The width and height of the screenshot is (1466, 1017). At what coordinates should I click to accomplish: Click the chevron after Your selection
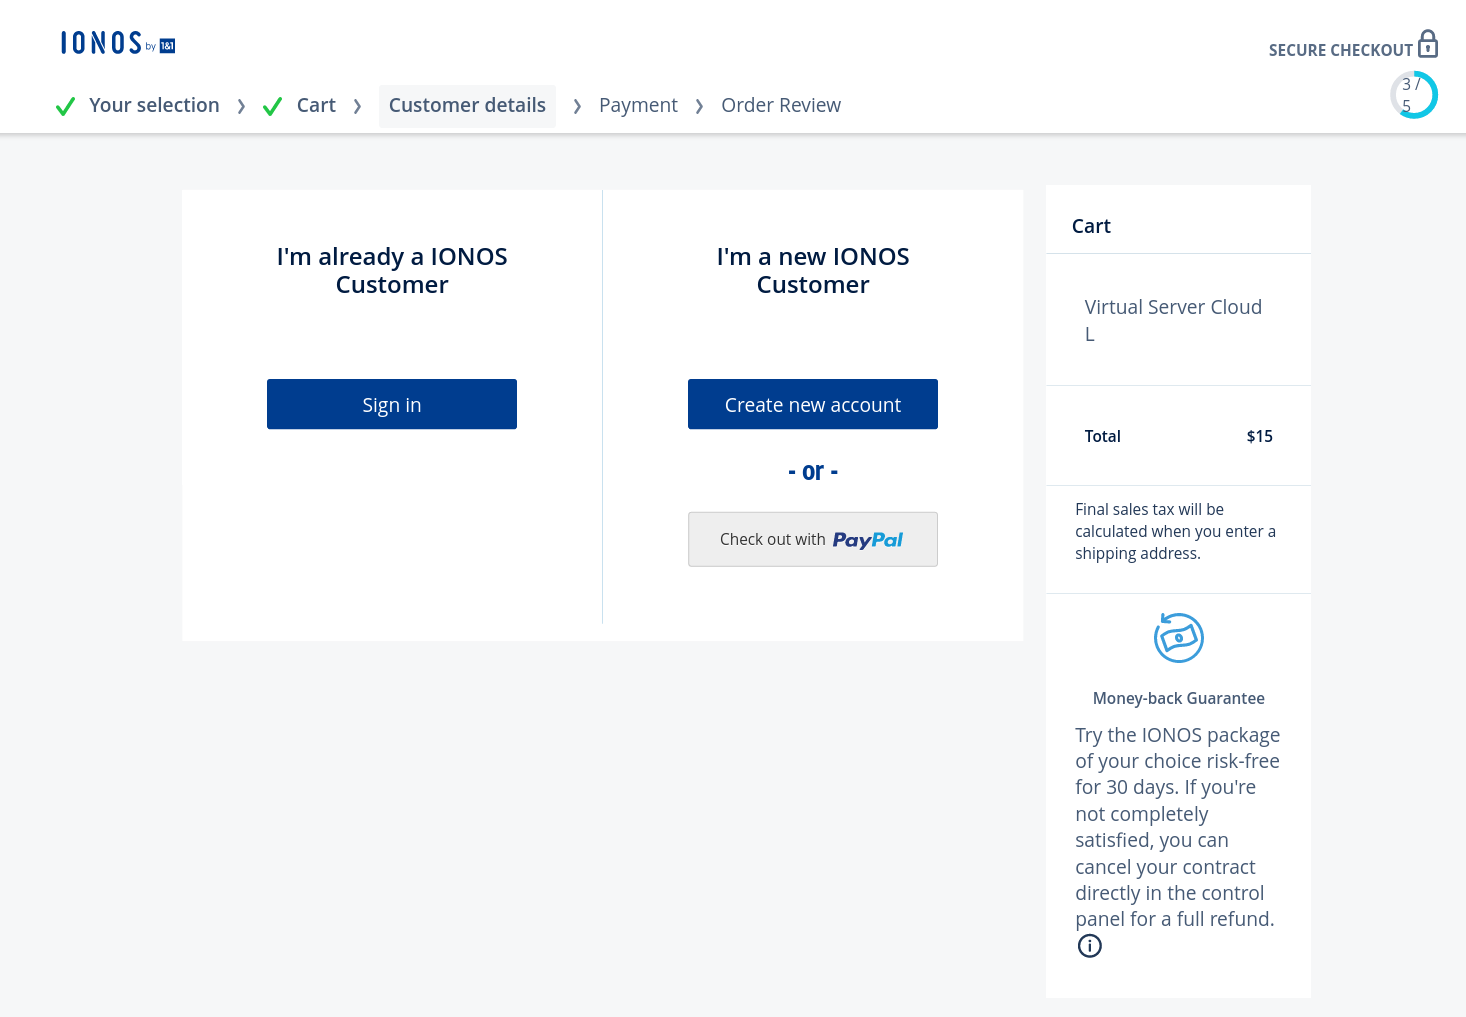[241, 106]
